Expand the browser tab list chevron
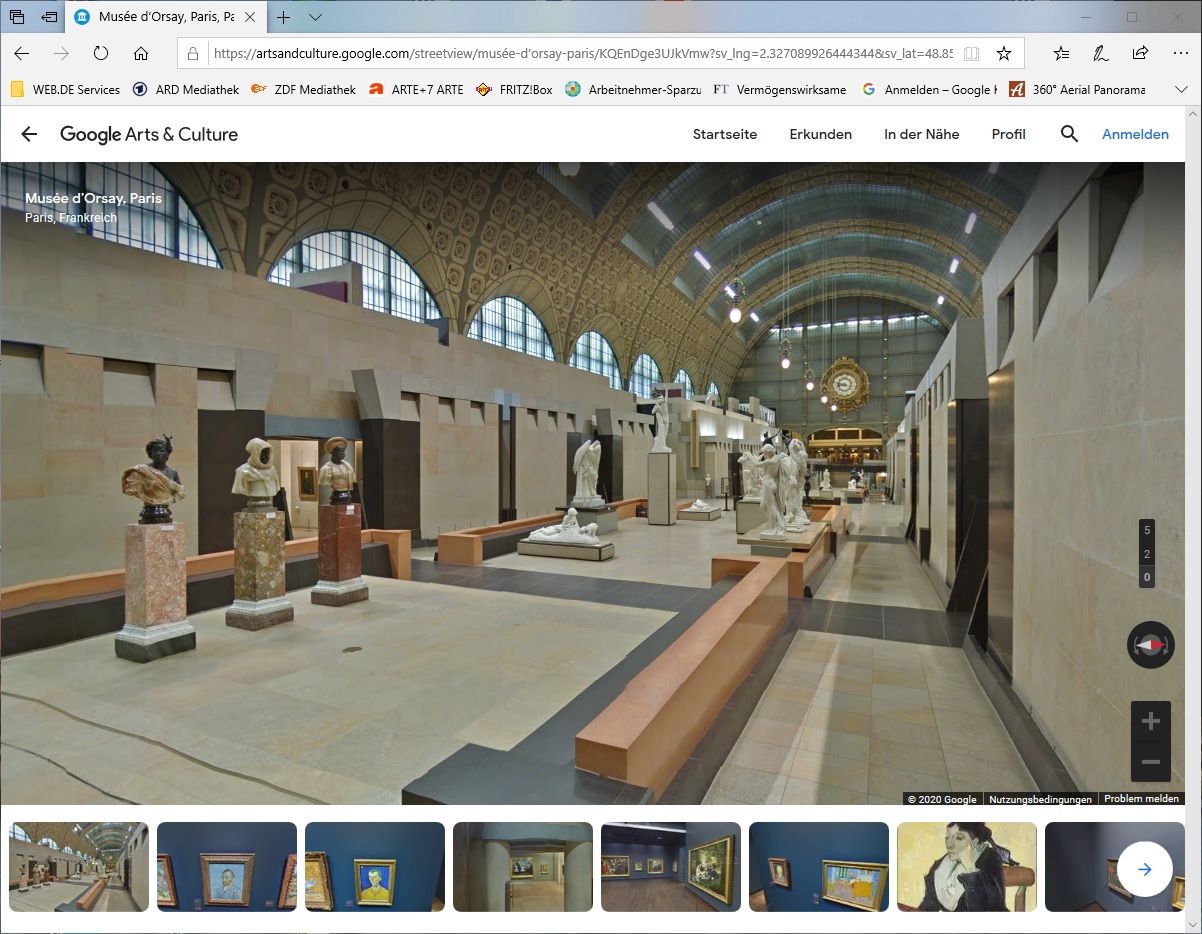 [x=315, y=17]
